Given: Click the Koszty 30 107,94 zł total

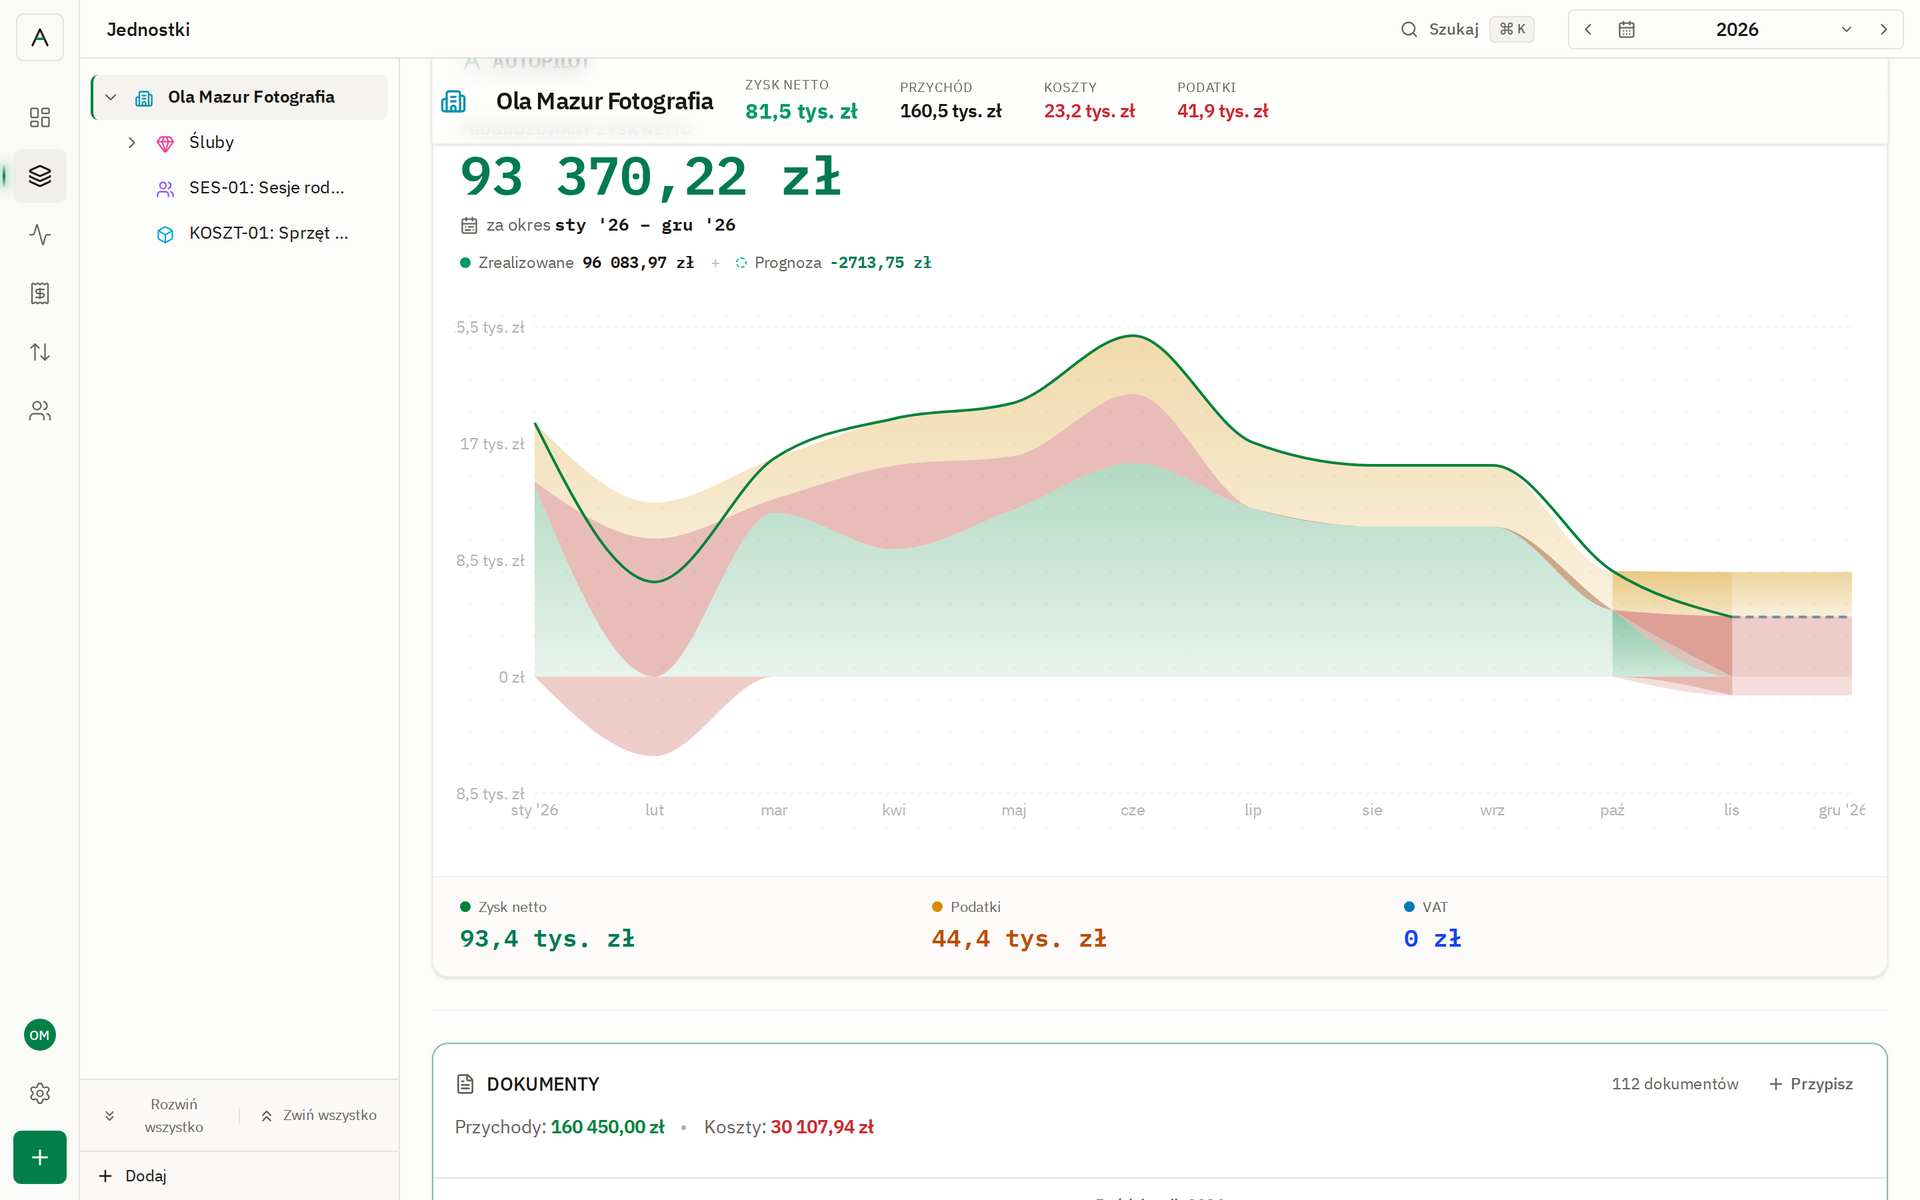Looking at the screenshot, I should (x=789, y=1127).
